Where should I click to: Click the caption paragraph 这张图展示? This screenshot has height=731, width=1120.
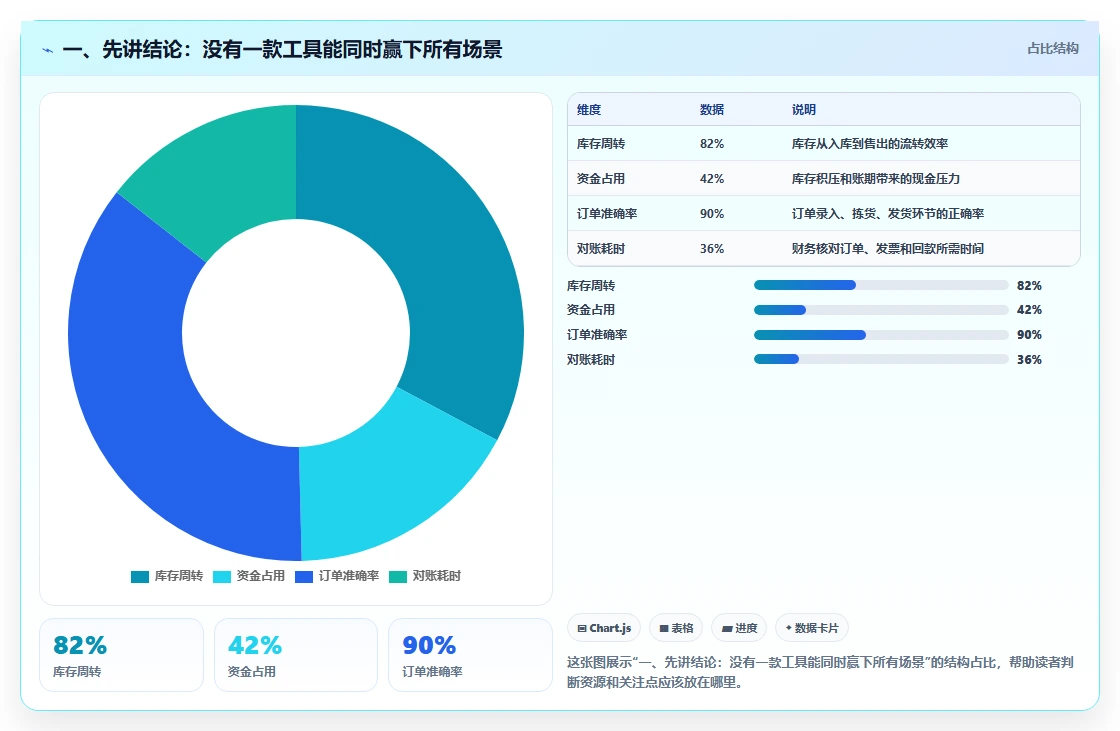(x=821, y=672)
